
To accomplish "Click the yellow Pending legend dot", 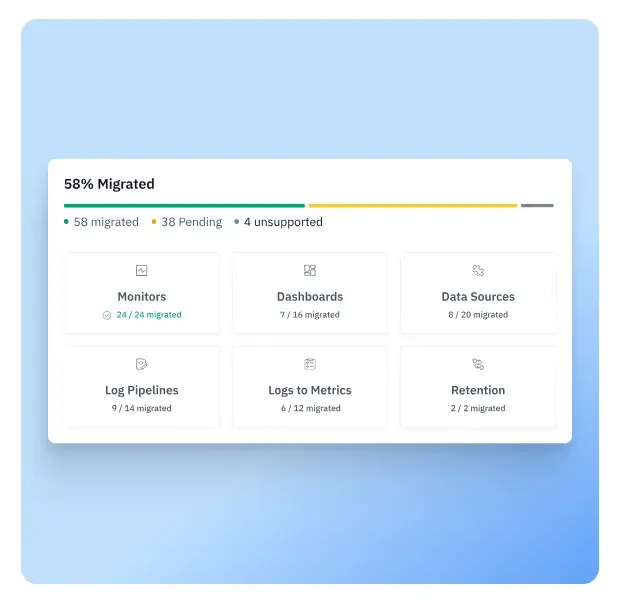I will 154,222.
